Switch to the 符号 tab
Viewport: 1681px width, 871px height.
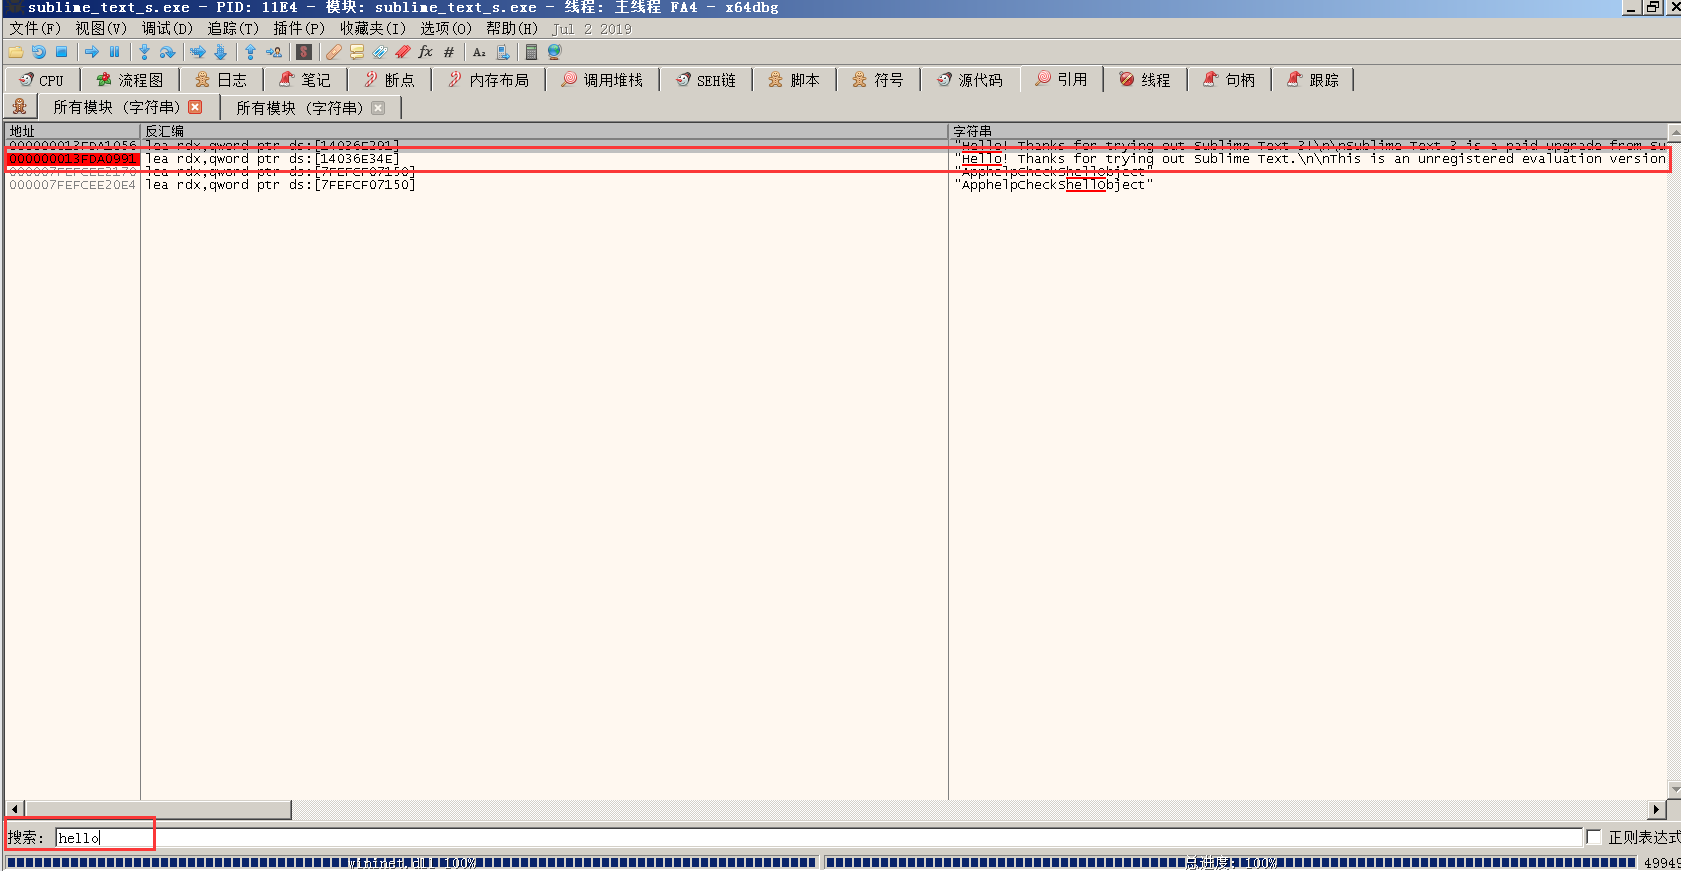tap(878, 80)
